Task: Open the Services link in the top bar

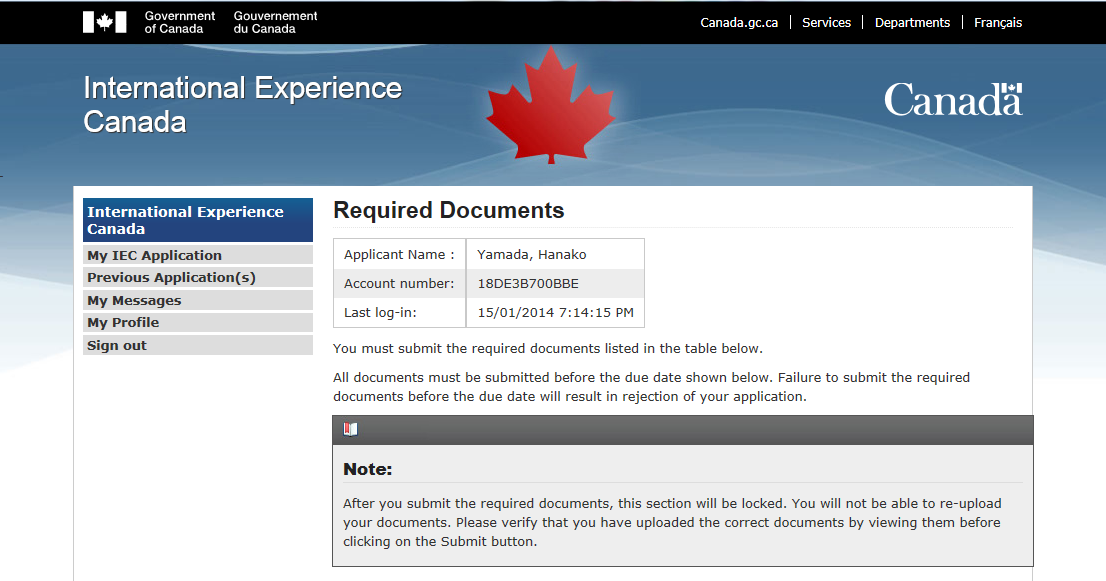Action: (826, 23)
